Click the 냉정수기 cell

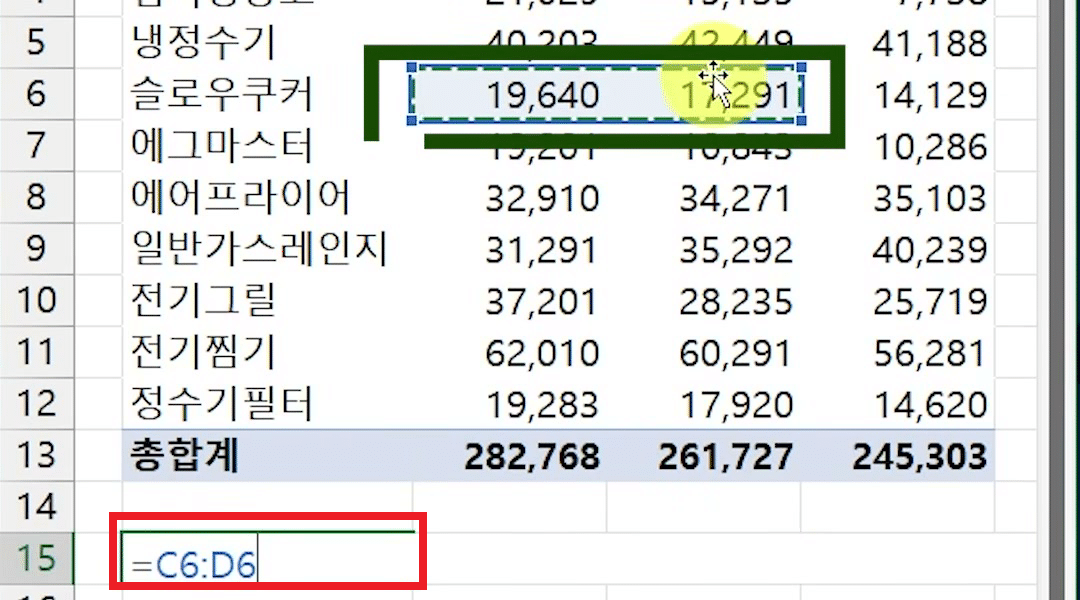click(x=268, y=42)
